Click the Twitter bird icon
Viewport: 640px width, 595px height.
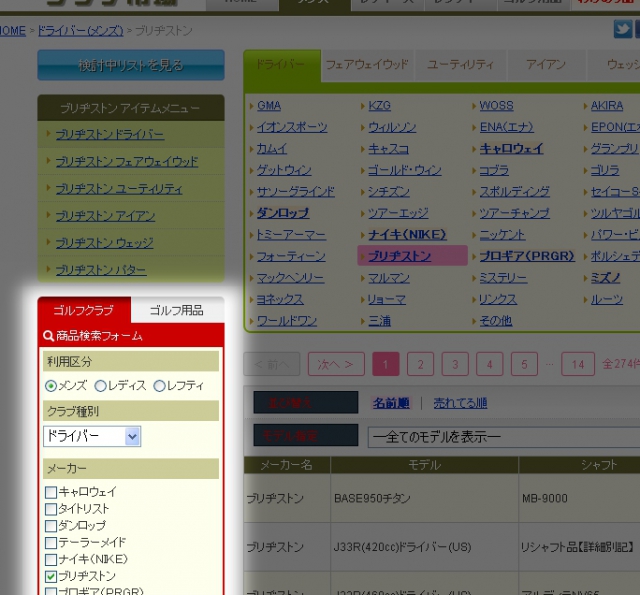(x=622, y=29)
